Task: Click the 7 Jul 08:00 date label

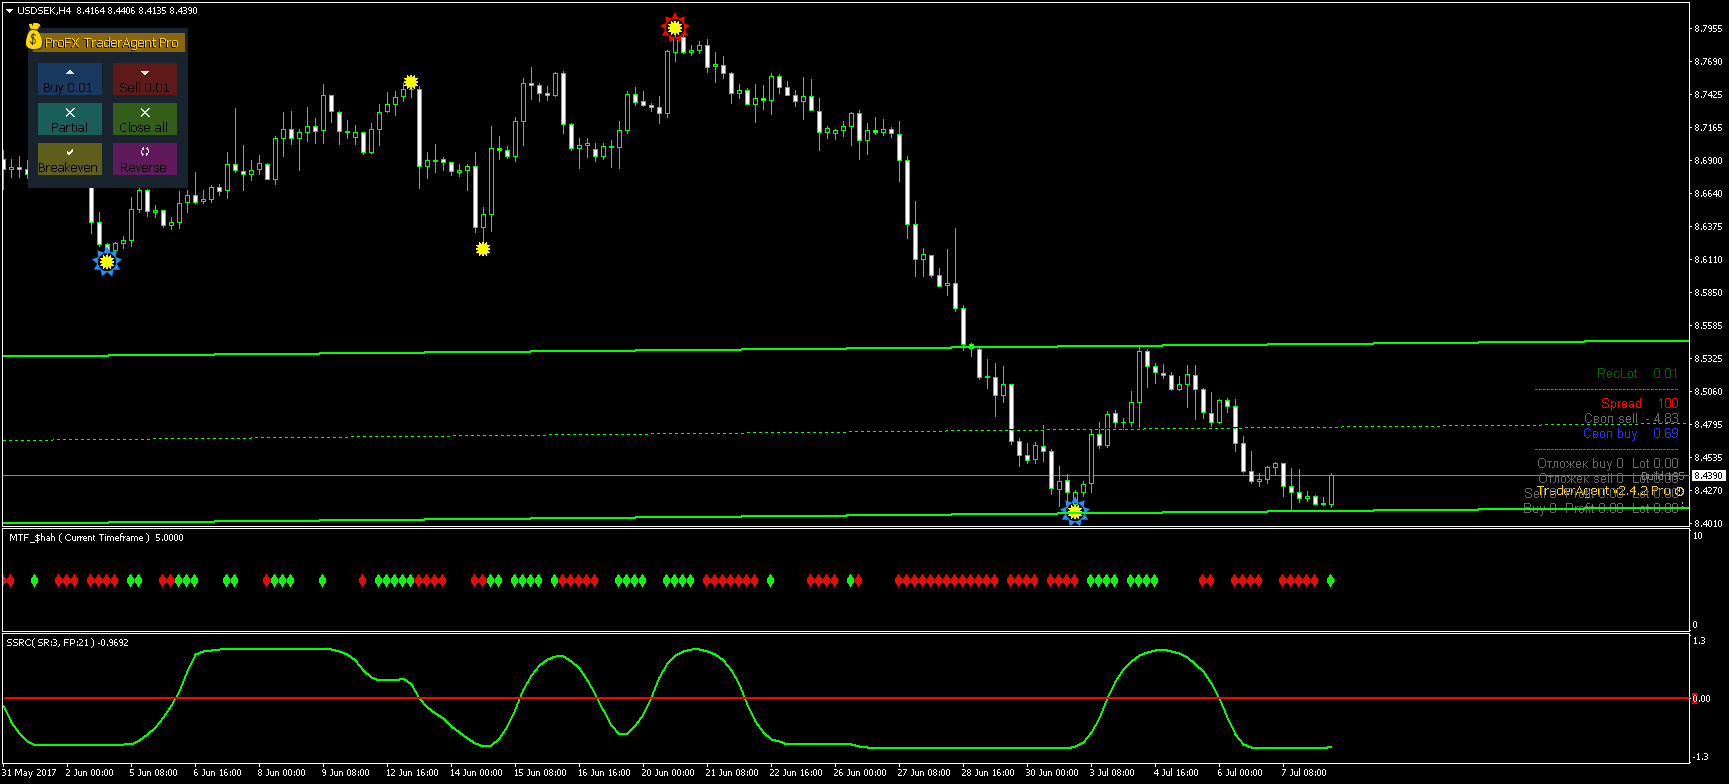Action: [x=1304, y=772]
